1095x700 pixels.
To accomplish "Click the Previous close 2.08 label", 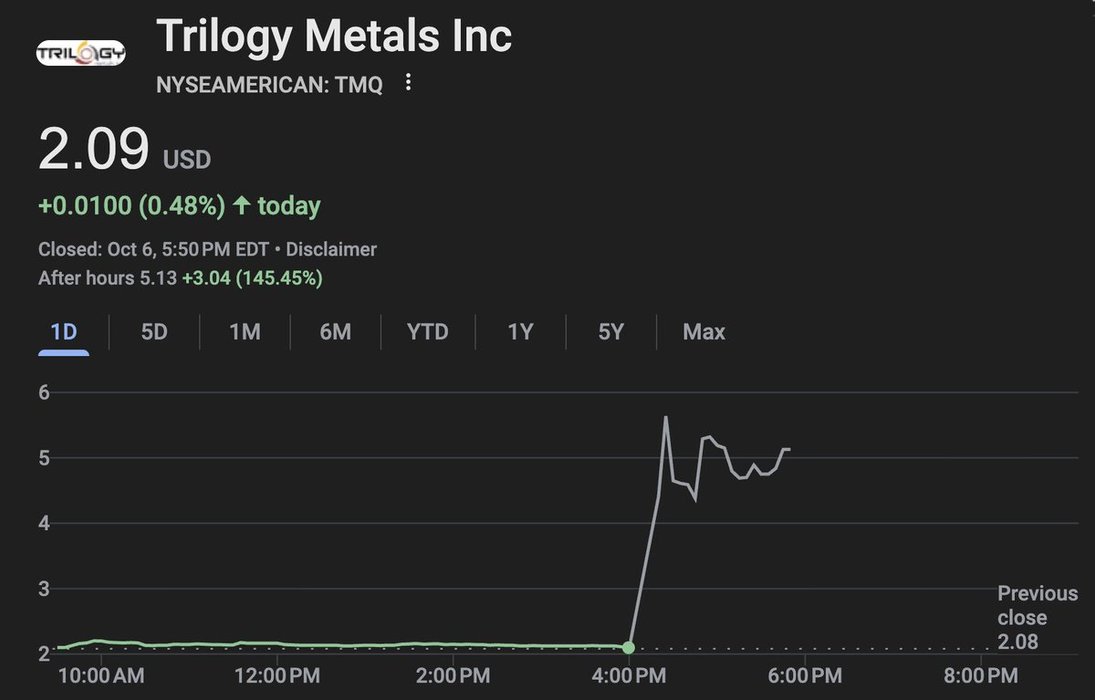I will 1037,617.
